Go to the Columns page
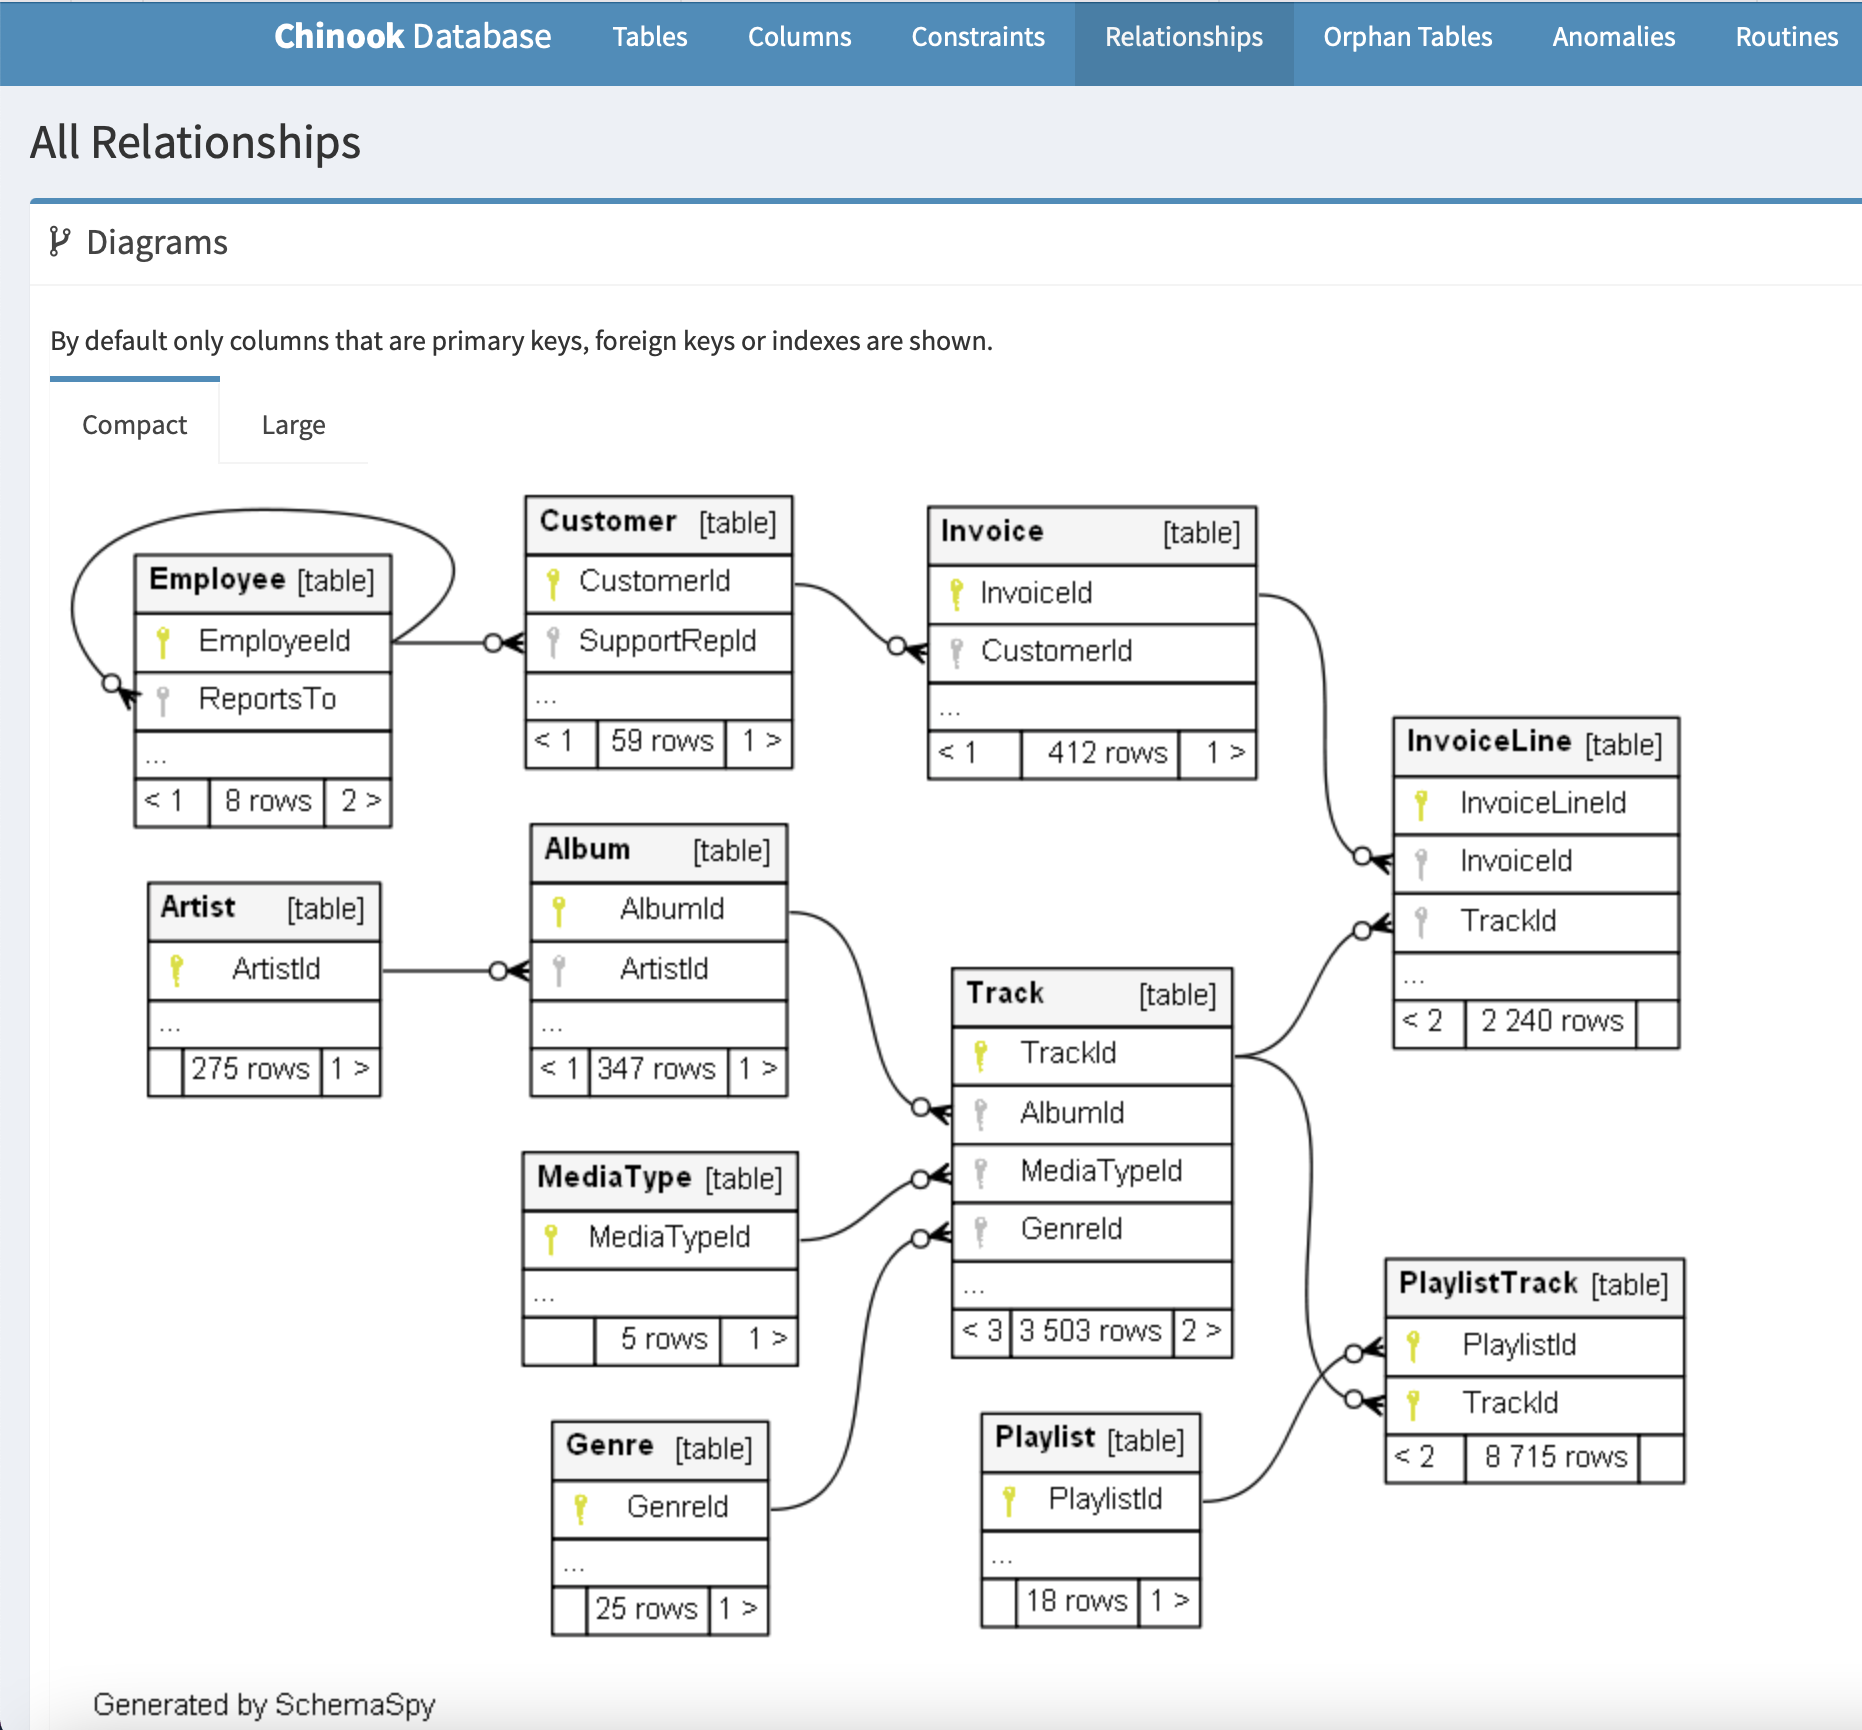Image resolution: width=1862 pixels, height=1730 pixels. [800, 37]
